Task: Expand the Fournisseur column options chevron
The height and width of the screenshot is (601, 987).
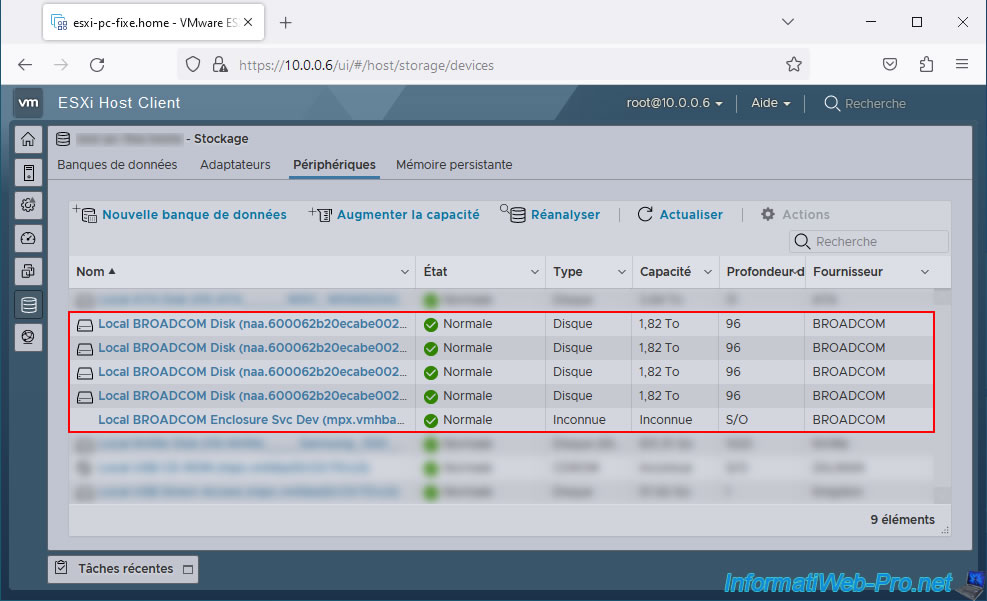Action: (x=925, y=272)
